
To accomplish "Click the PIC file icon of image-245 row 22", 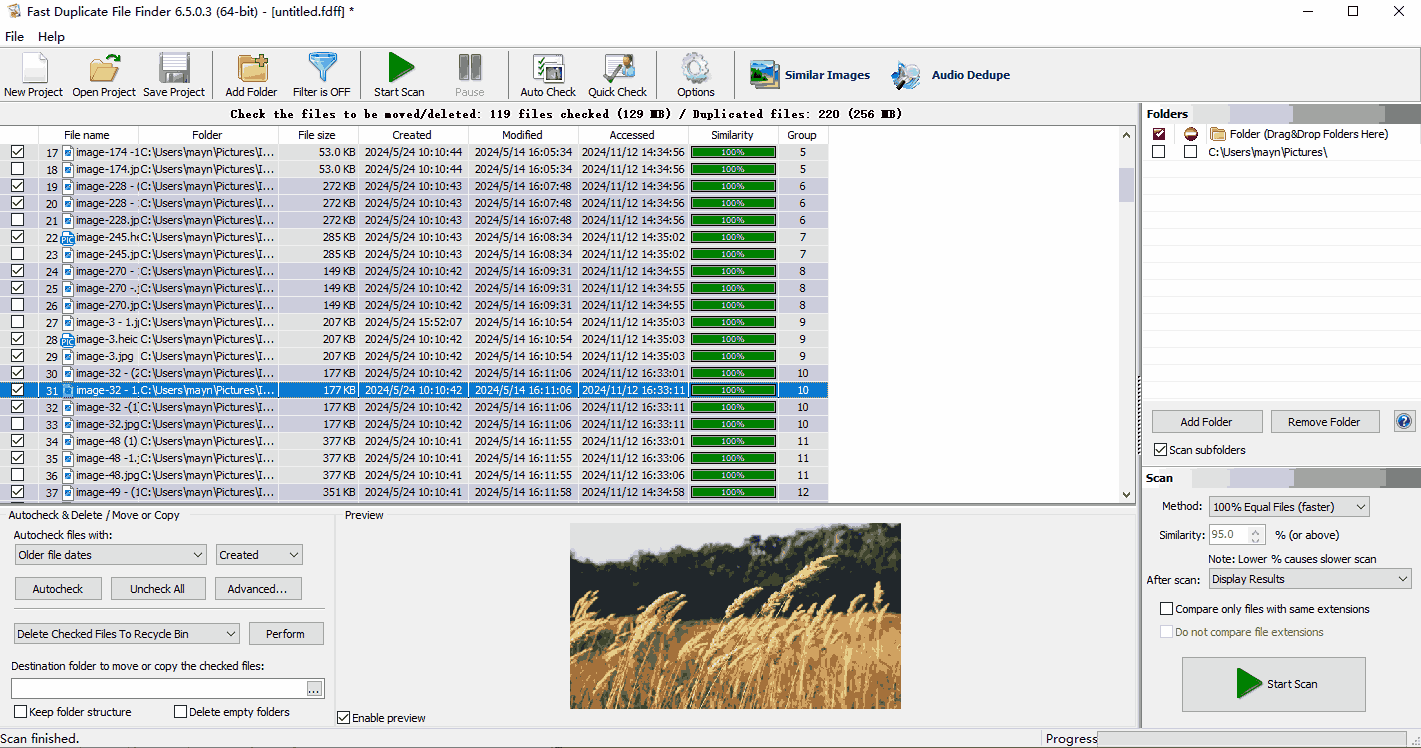I will point(68,237).
